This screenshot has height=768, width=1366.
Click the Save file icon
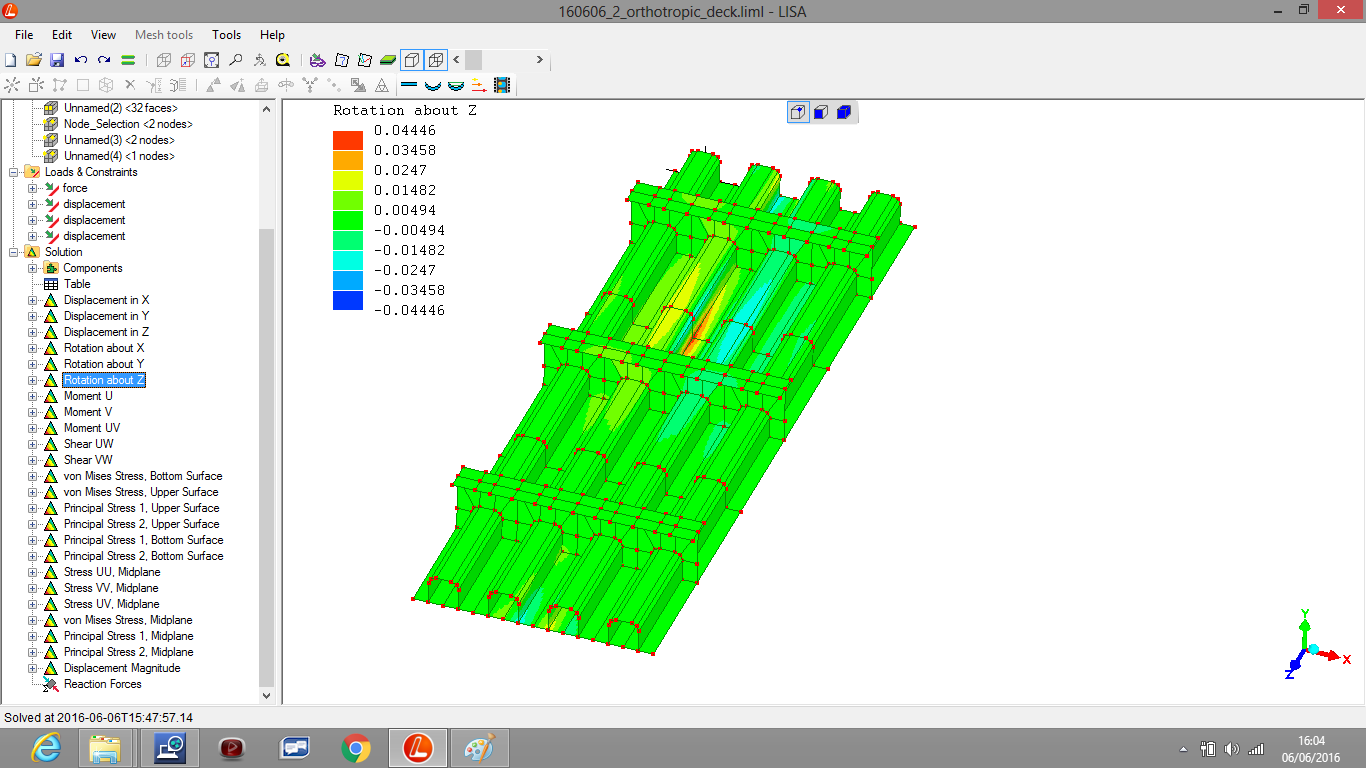57,60
